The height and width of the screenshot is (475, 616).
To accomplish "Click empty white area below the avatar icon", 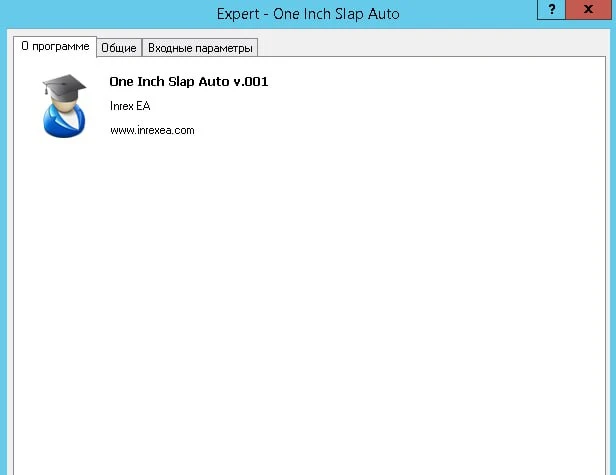I will 64,250.
